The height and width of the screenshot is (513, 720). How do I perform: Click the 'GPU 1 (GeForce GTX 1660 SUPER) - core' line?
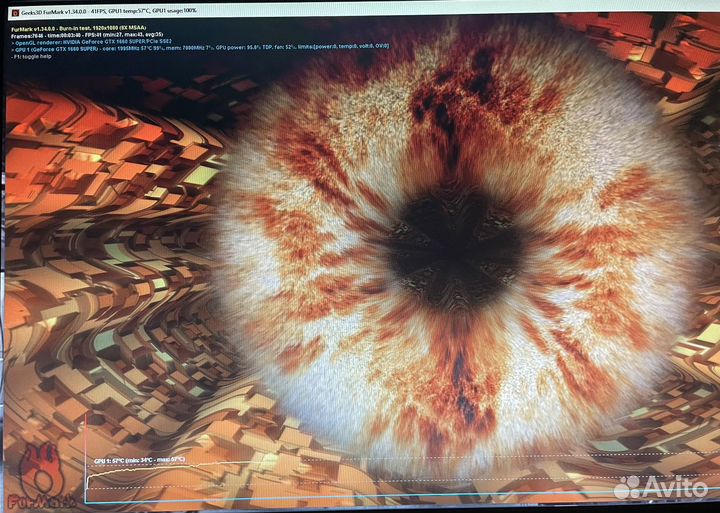pos(200,46)
